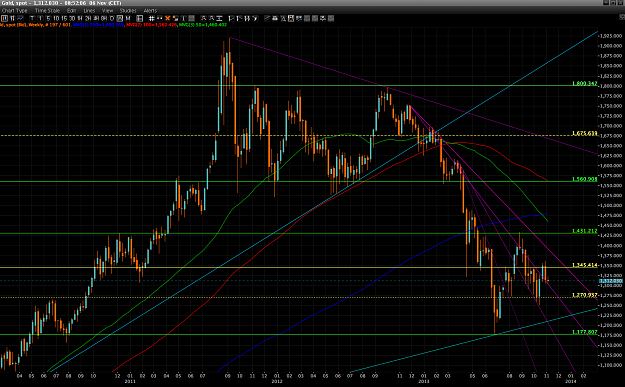Toggle the chart grid (#) icon

click(x=151, y=18)
